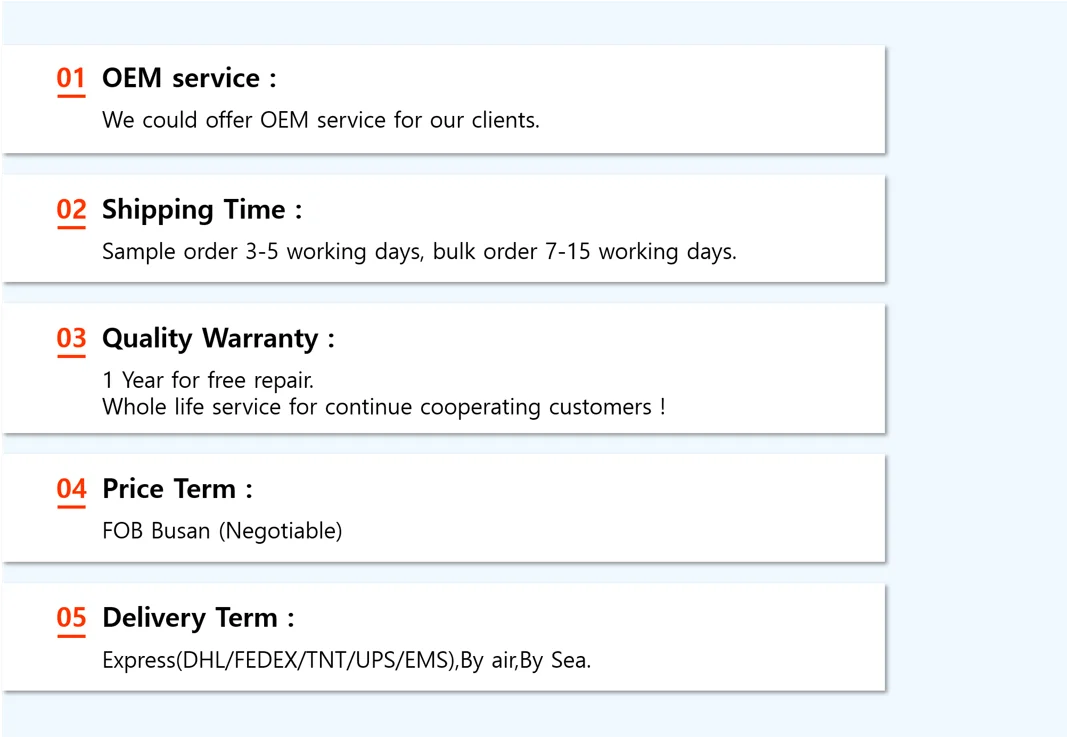Click the FOB Busan (Negotiable) text
The width and height of the screenshot is (1067, 737).
(x=222, y=531)
